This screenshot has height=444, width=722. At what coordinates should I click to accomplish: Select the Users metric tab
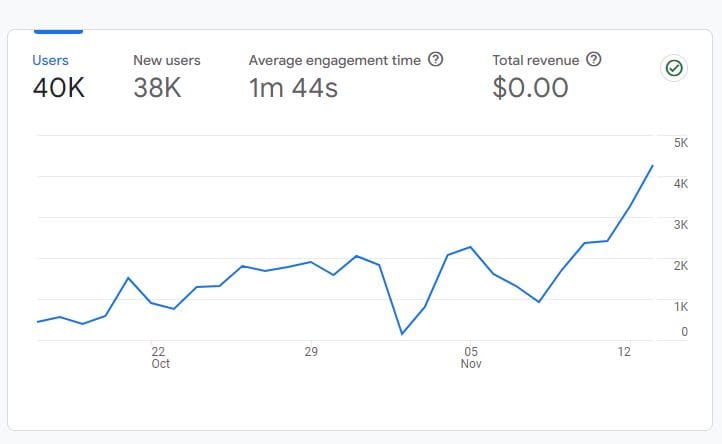click(x=51, y=61)
